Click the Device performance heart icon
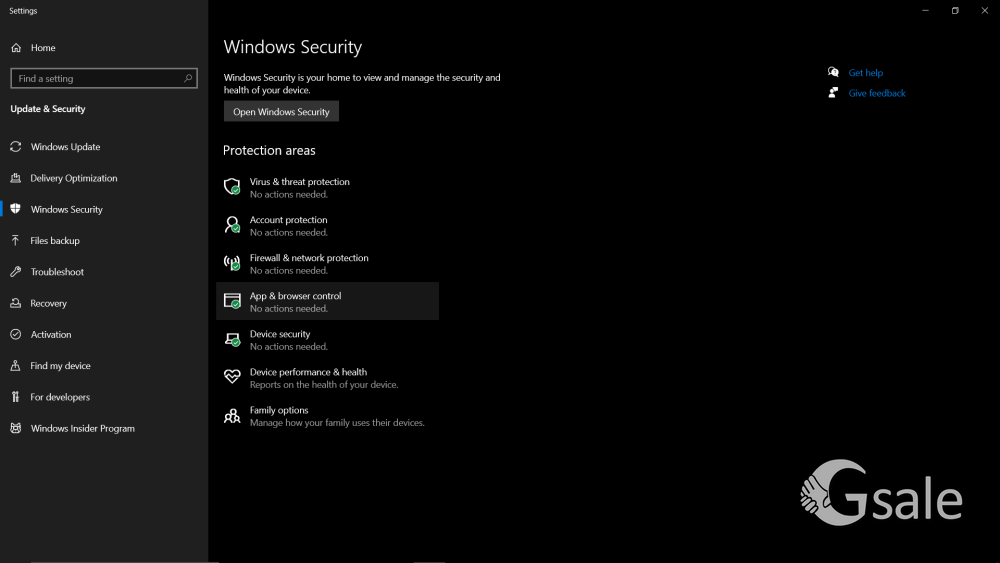Viewport: 1000px width, 563px height. tap(232, 376)
